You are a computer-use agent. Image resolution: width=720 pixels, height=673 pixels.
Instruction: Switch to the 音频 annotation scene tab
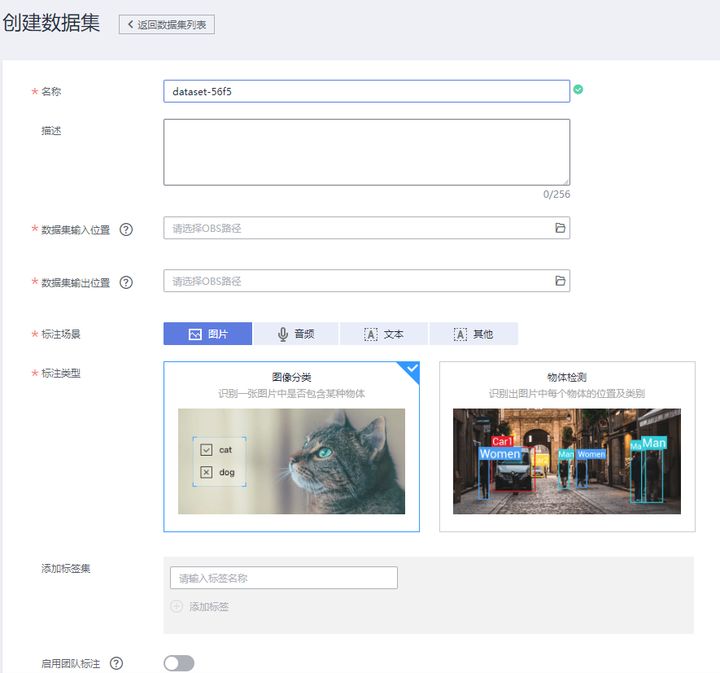296,334
